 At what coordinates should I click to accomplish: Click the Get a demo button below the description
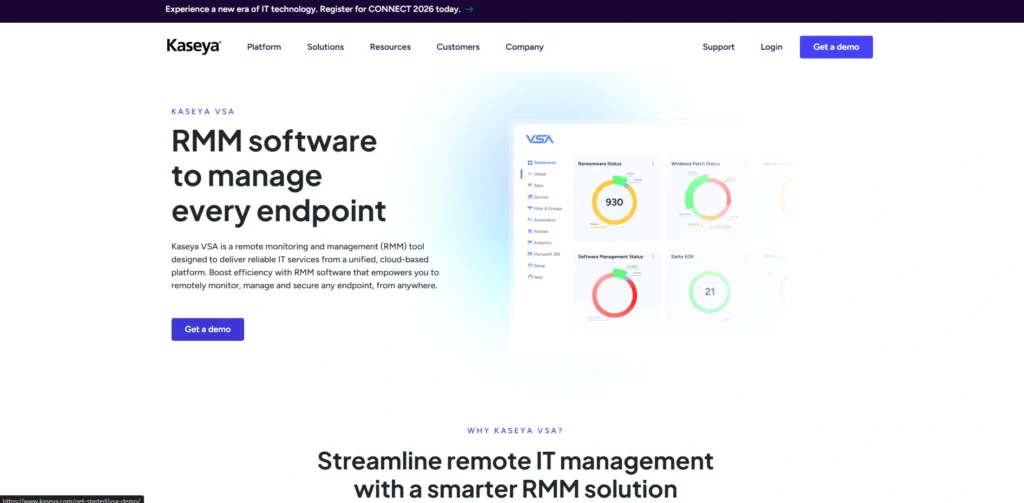coord(208,329)
